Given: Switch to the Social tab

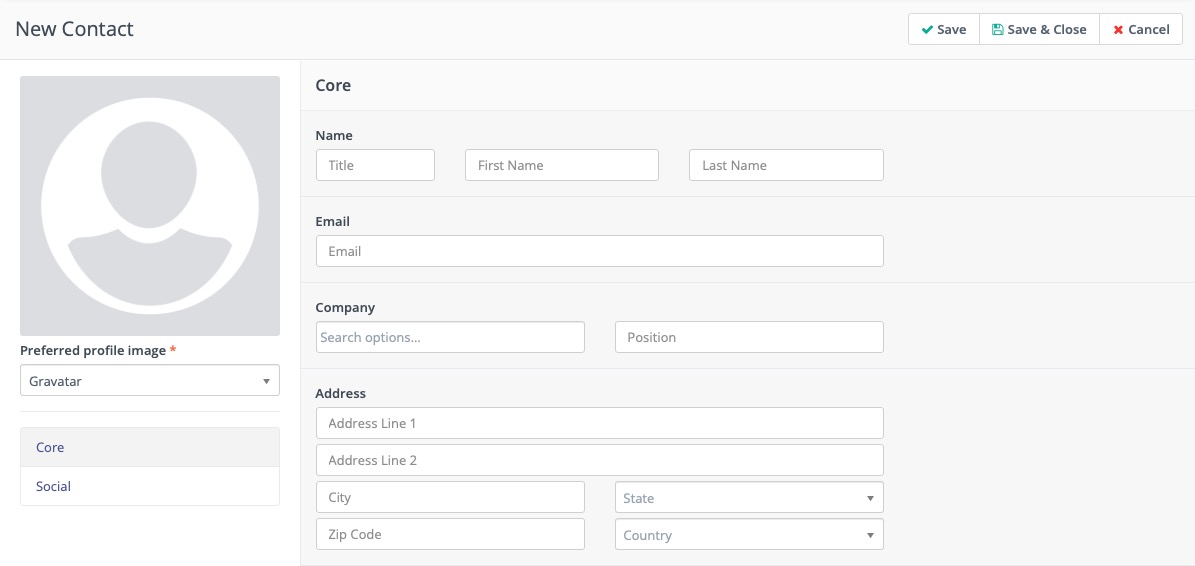Looking at the screenshot, I should click(x=150, y=486).
